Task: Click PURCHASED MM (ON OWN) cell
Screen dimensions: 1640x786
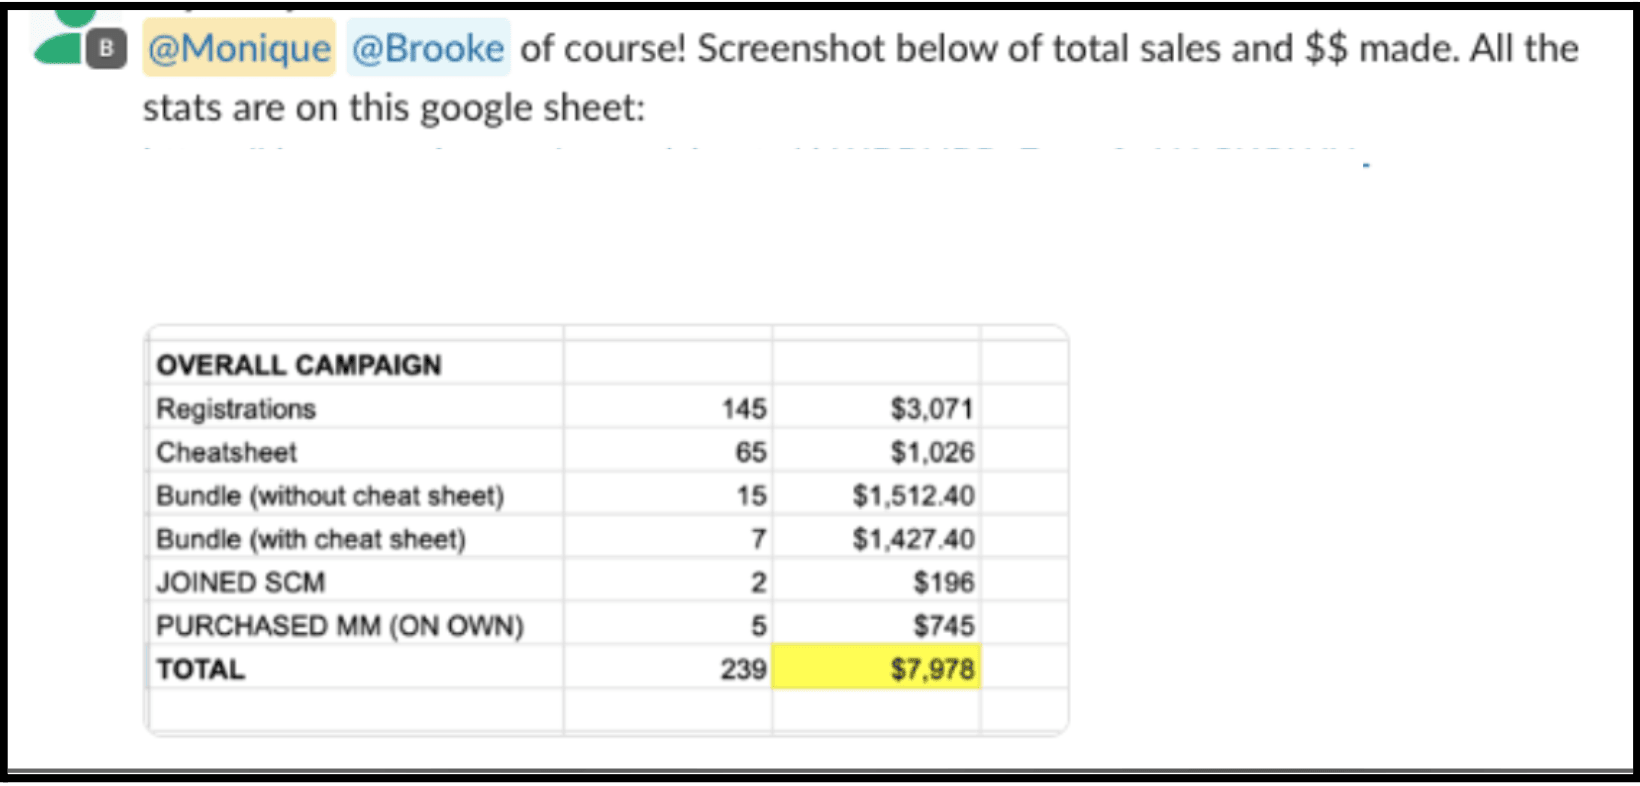Action: 340,626
